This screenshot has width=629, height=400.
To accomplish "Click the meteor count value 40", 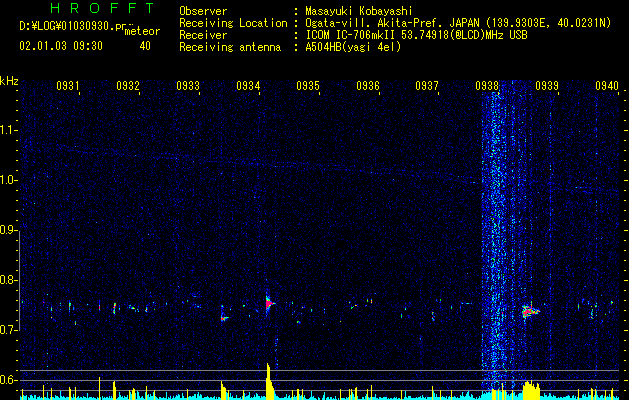I will tap(145, 46).
